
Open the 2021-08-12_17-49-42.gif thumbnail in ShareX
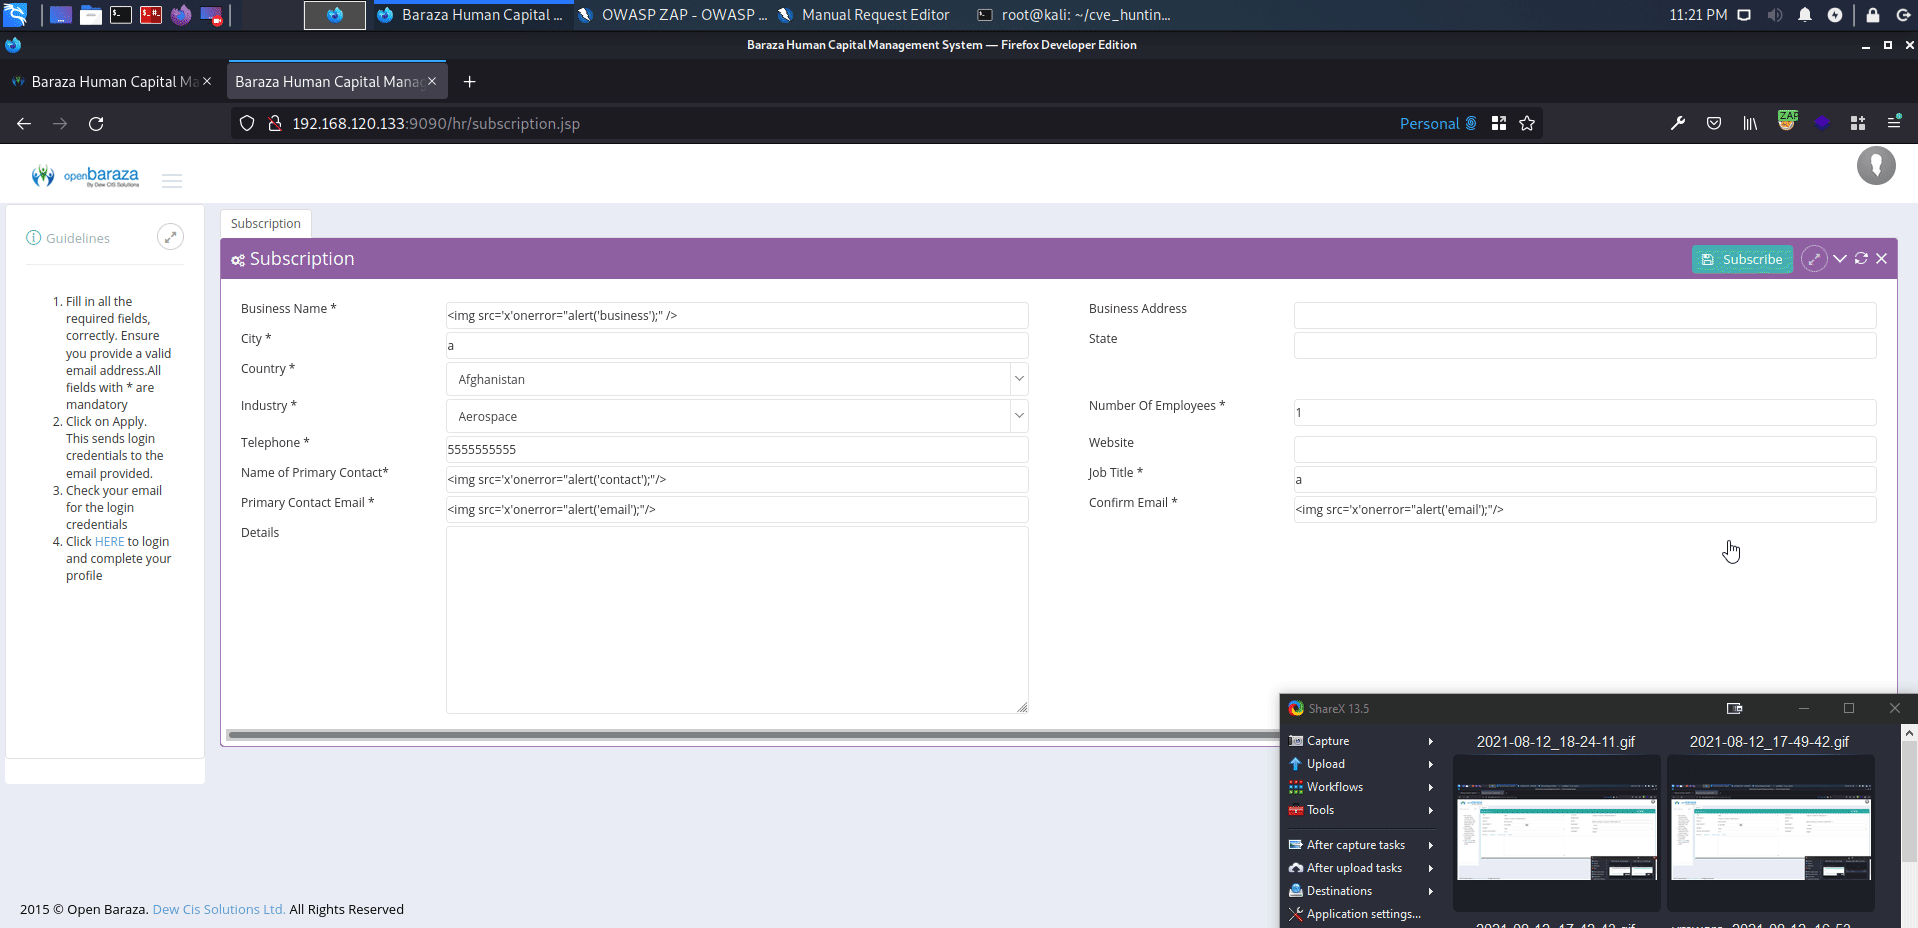pos(1770,832)
